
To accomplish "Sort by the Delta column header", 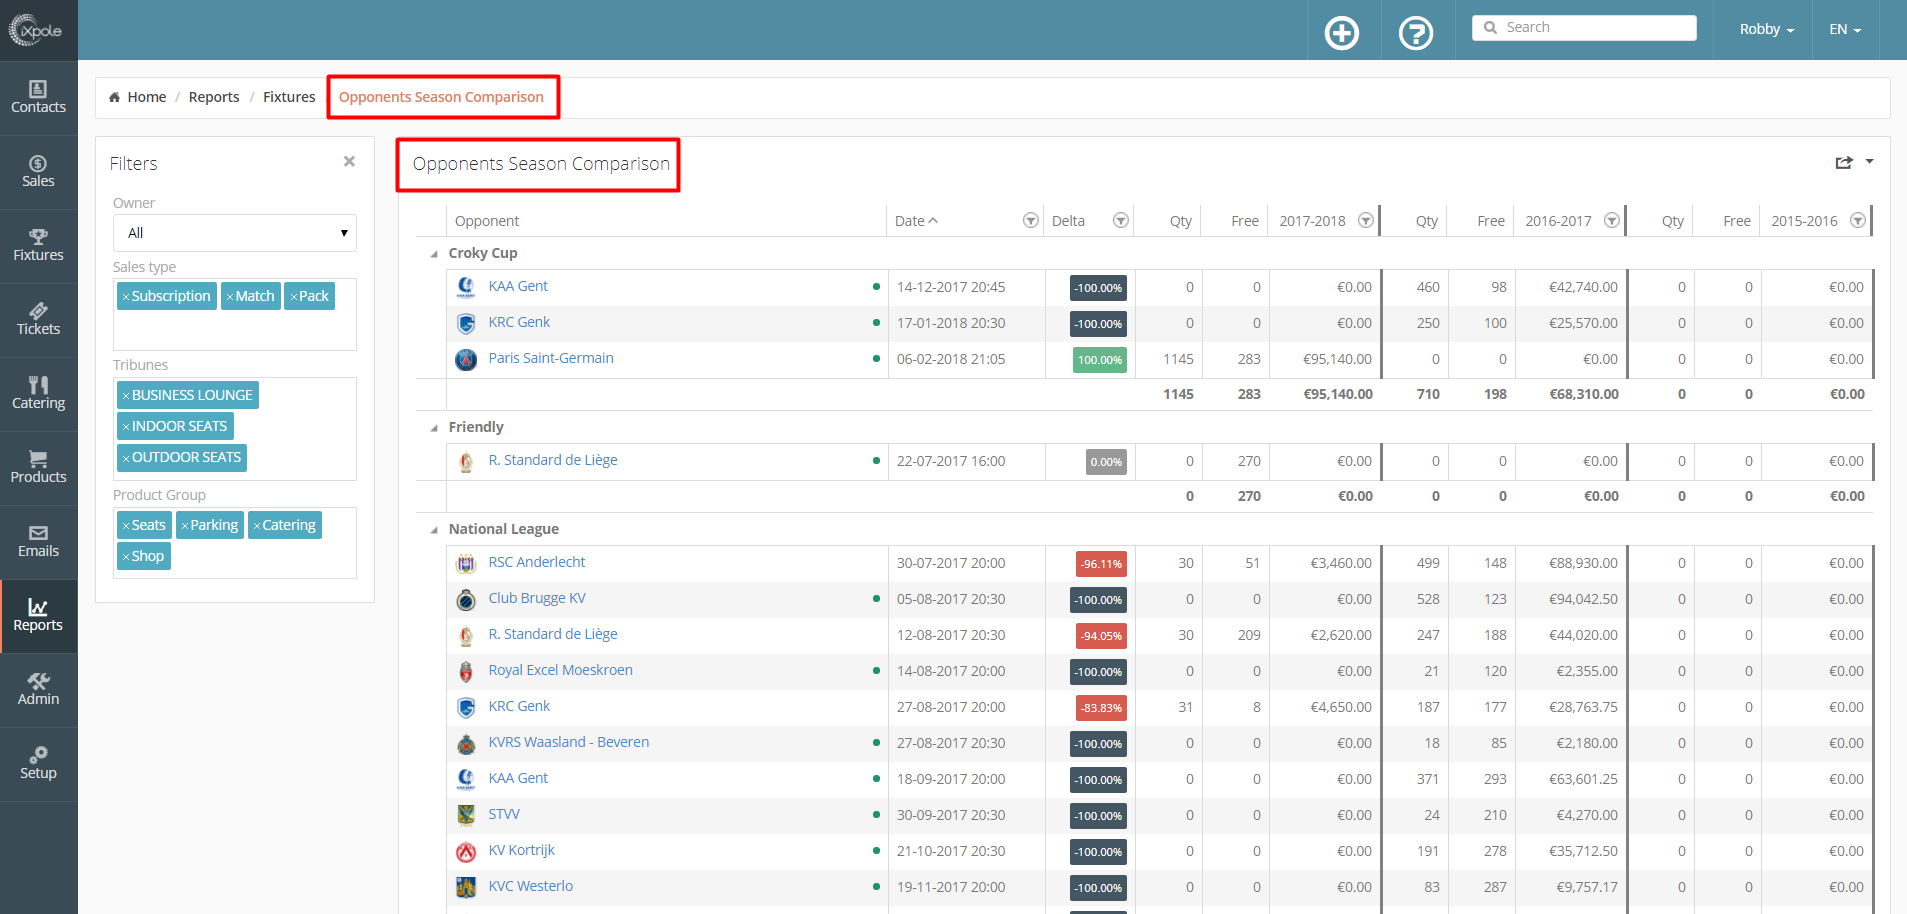I will click(1068, 221).
